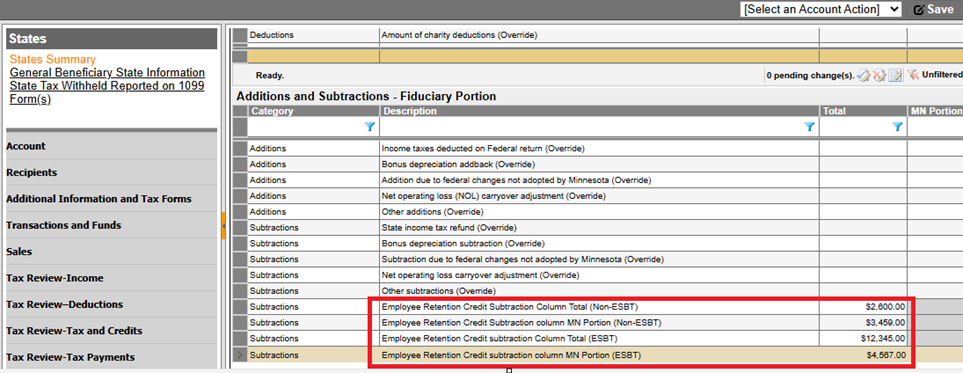This screenshot has width=963, height=373.
Task: Click the cancel pending changes red X icon
Action: (x=879, y=76)
